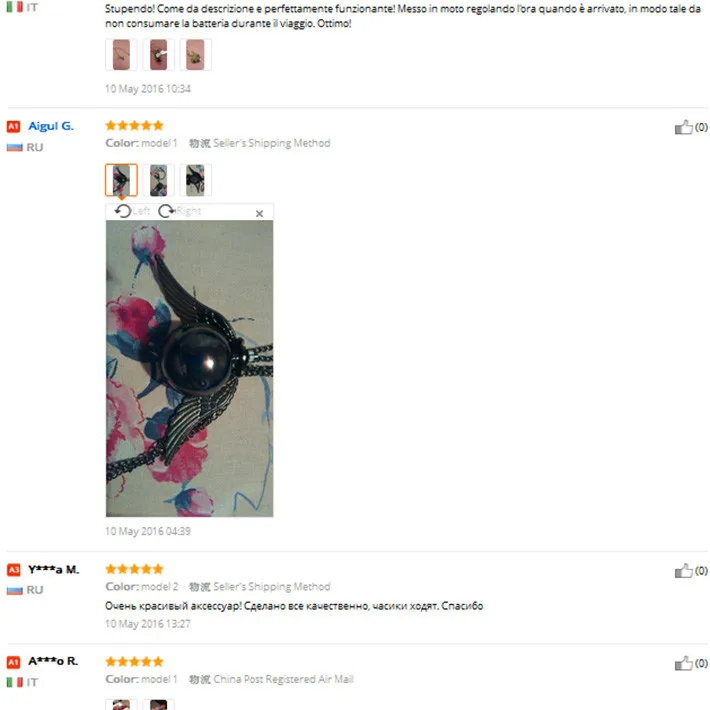Image resolution: width=710 pixels, height=710 pixels.
Task: Open second thumbnail in Italian review at top
Action: point(158,55)
